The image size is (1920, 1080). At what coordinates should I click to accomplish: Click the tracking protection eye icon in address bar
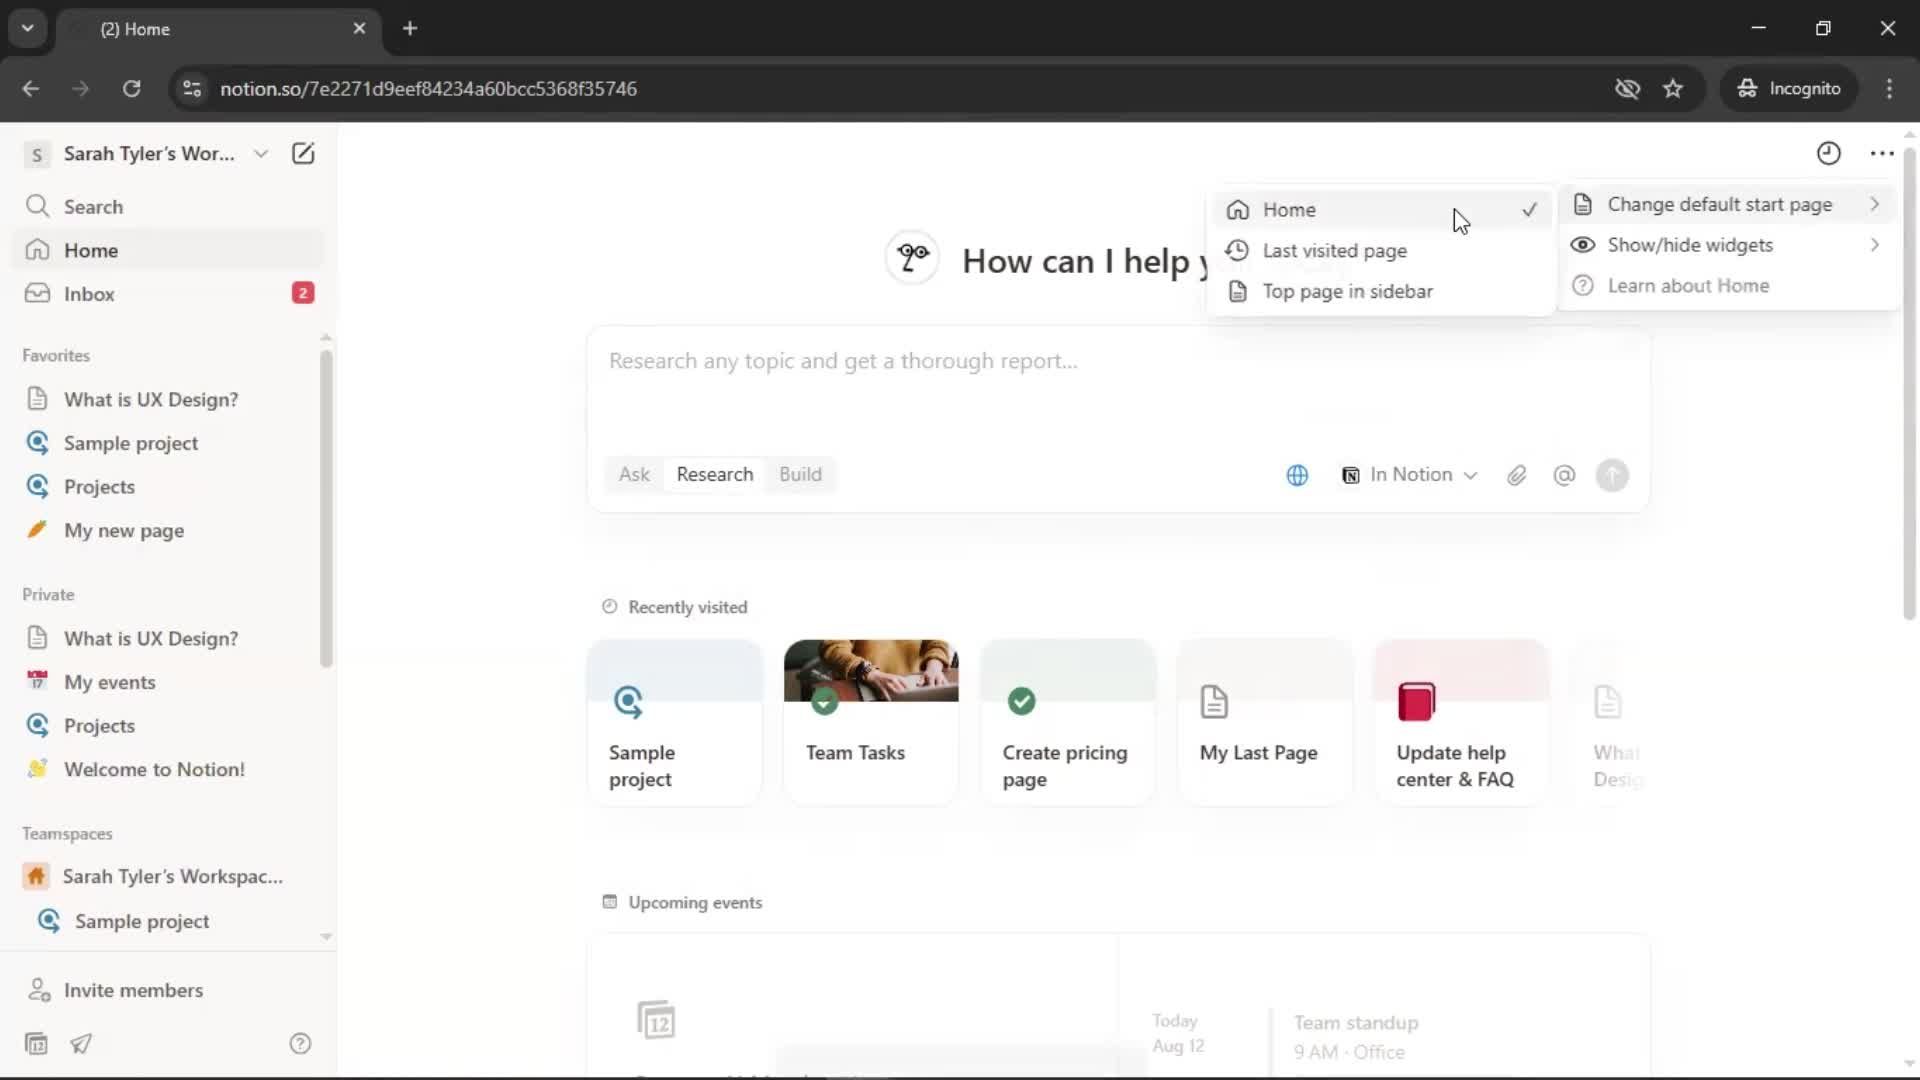click(1627, 89)
